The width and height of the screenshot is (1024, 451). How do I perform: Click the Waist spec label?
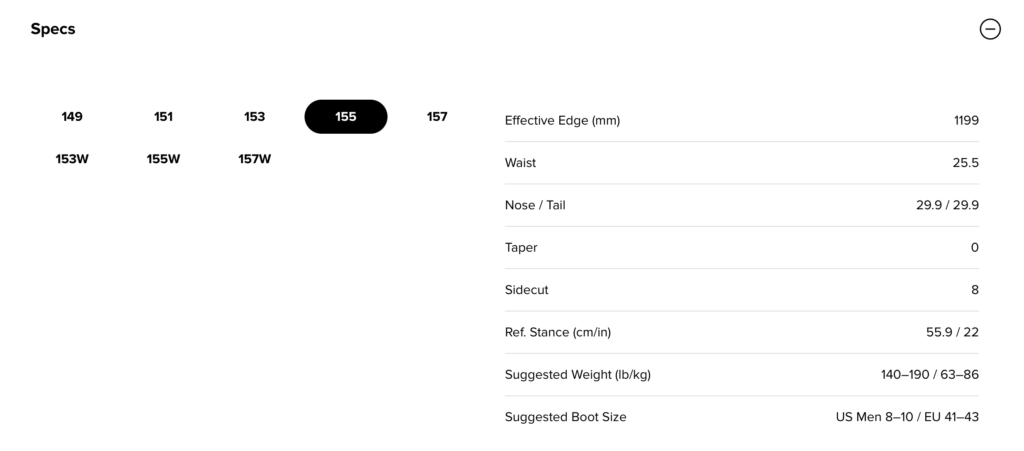[x=520, y=163]
